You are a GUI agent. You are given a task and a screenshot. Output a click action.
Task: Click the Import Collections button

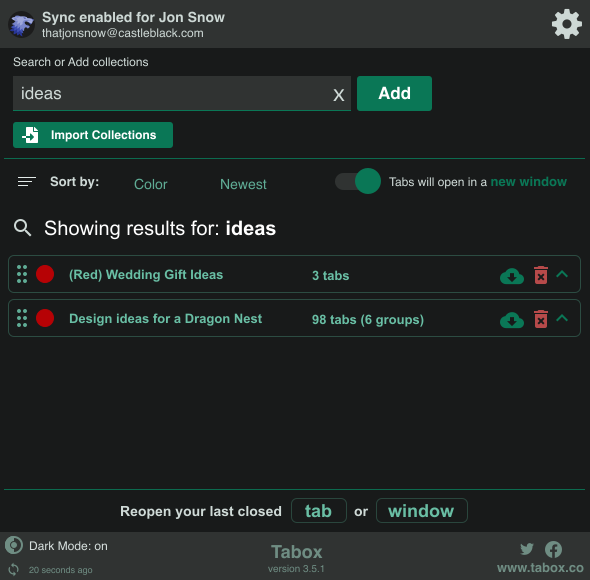(x=93, y=135)
